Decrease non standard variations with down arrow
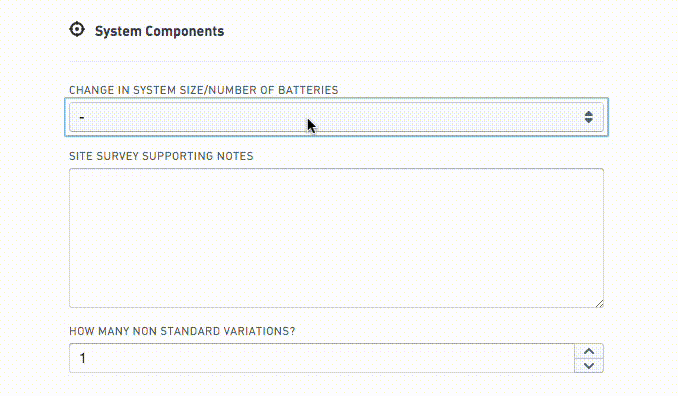The width and height of the screenshot is (678, 396). click(589, 366)
